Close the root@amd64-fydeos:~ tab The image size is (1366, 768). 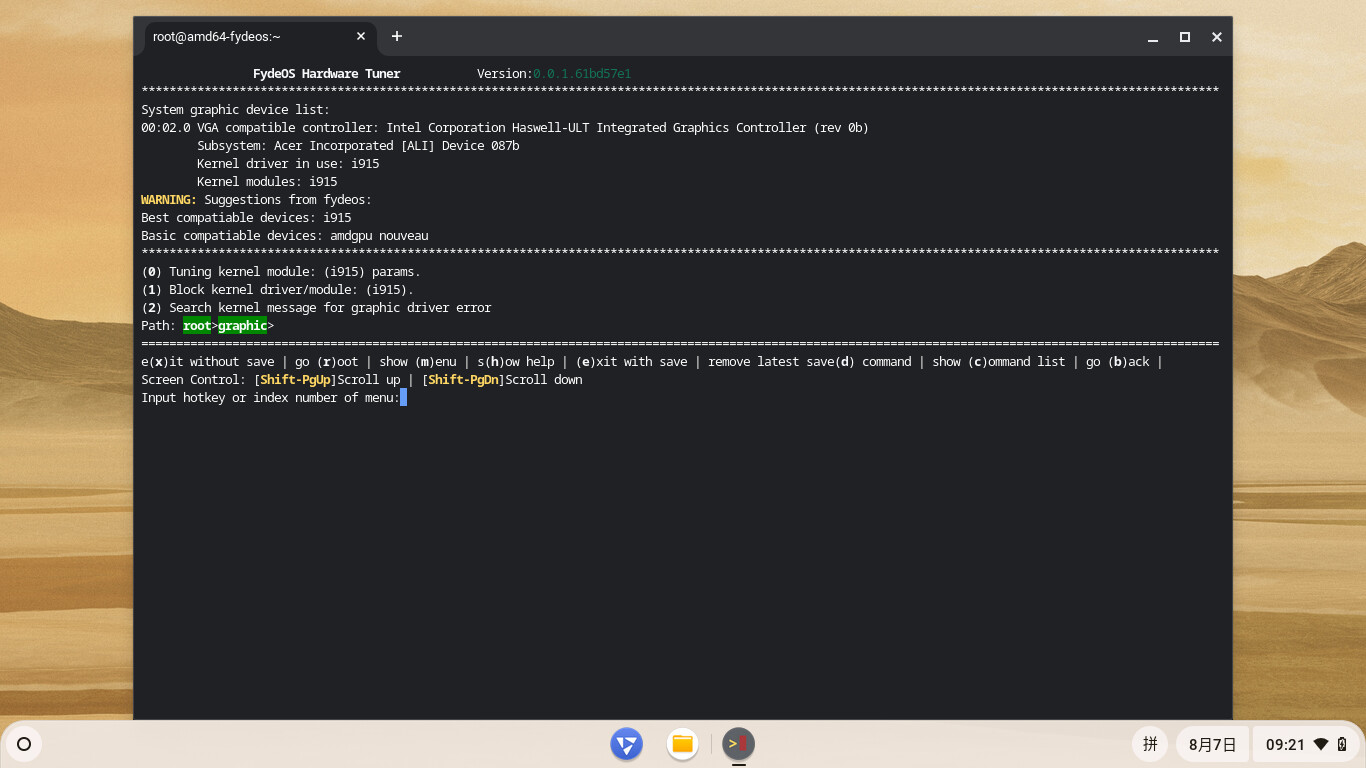pyautogui.click(x=361, y=37)
